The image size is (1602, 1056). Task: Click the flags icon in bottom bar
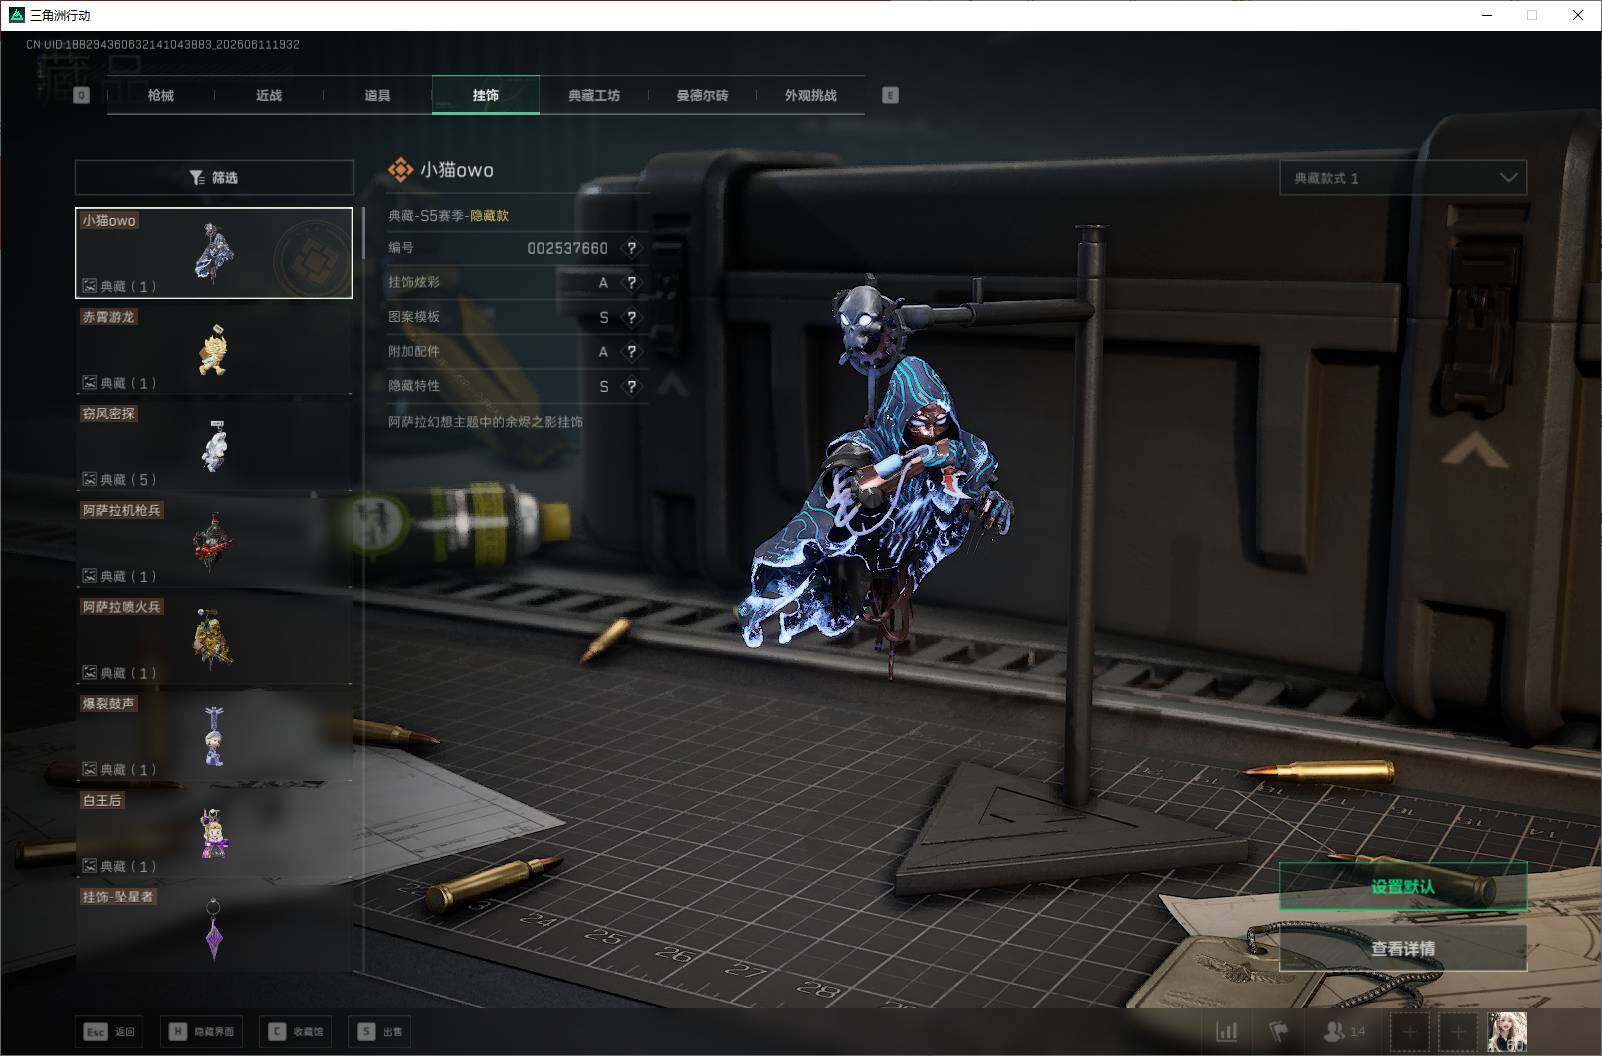click(x=1279, y=1031)
